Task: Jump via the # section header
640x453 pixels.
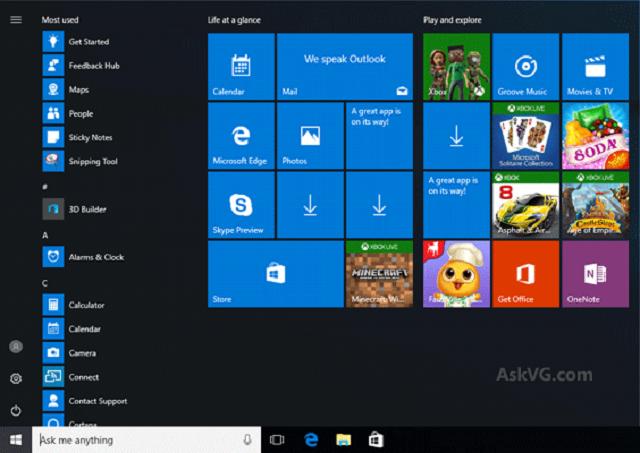Action: click(x=45, y=187)
